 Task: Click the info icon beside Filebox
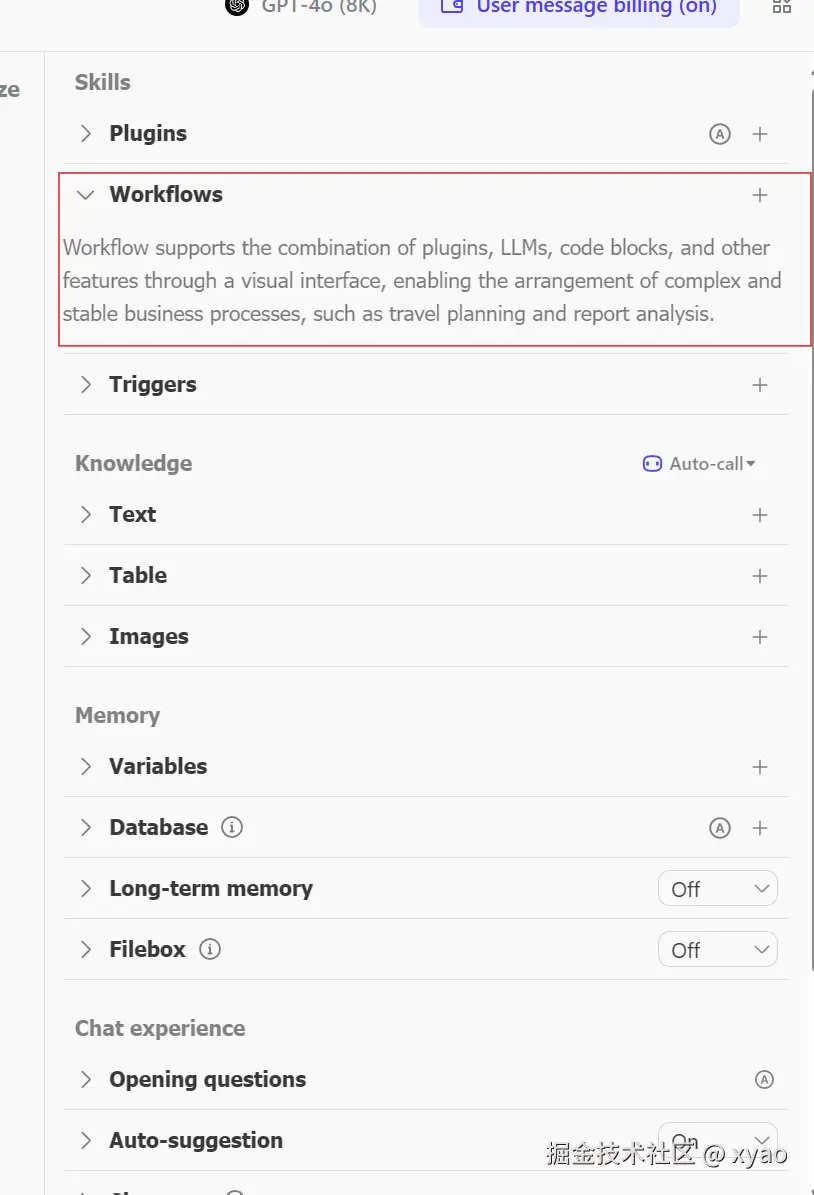point(210,950)
